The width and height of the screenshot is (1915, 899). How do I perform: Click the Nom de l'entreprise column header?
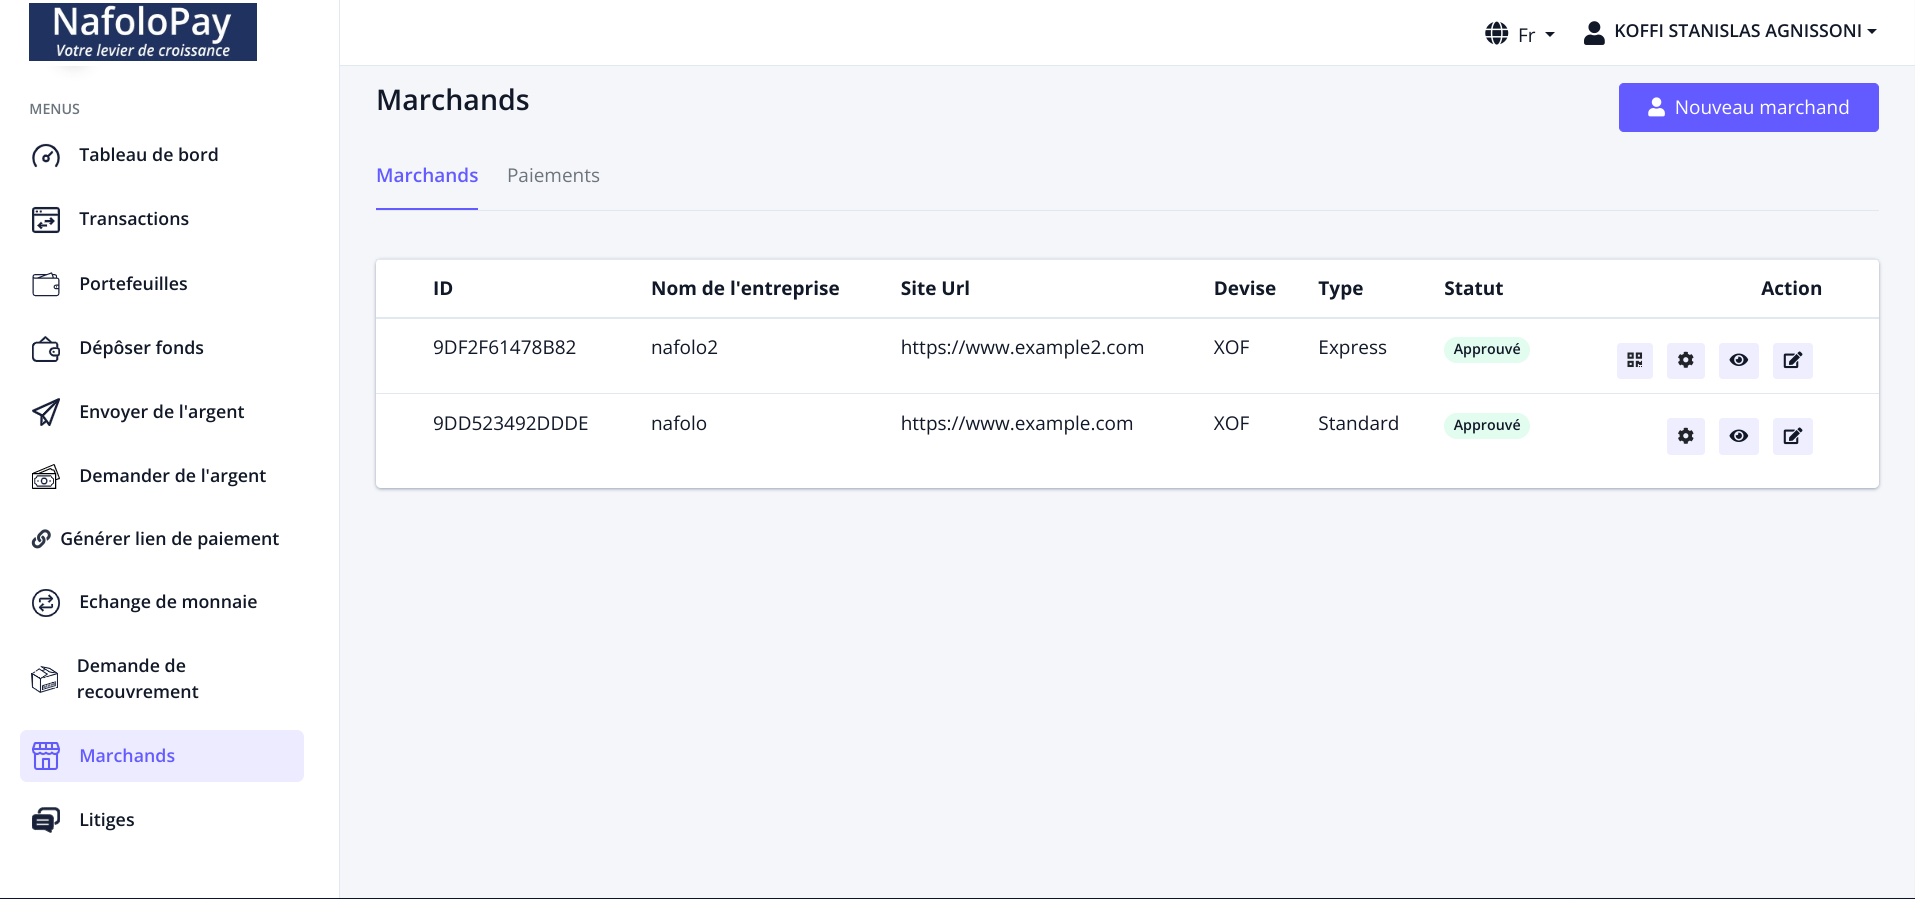tap(745, 289)
